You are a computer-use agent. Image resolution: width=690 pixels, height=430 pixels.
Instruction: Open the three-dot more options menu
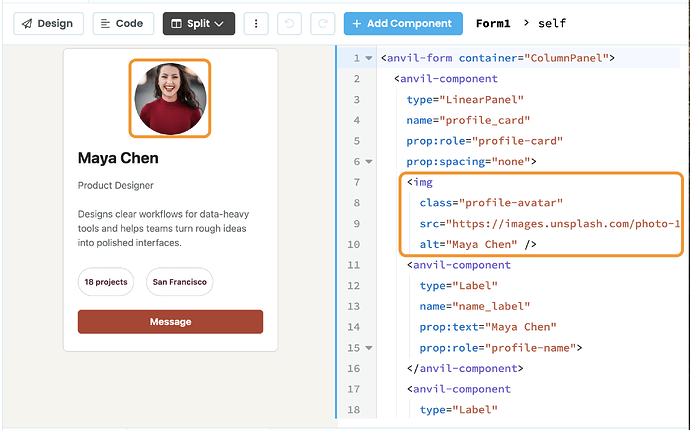click(x=256, y=23)
